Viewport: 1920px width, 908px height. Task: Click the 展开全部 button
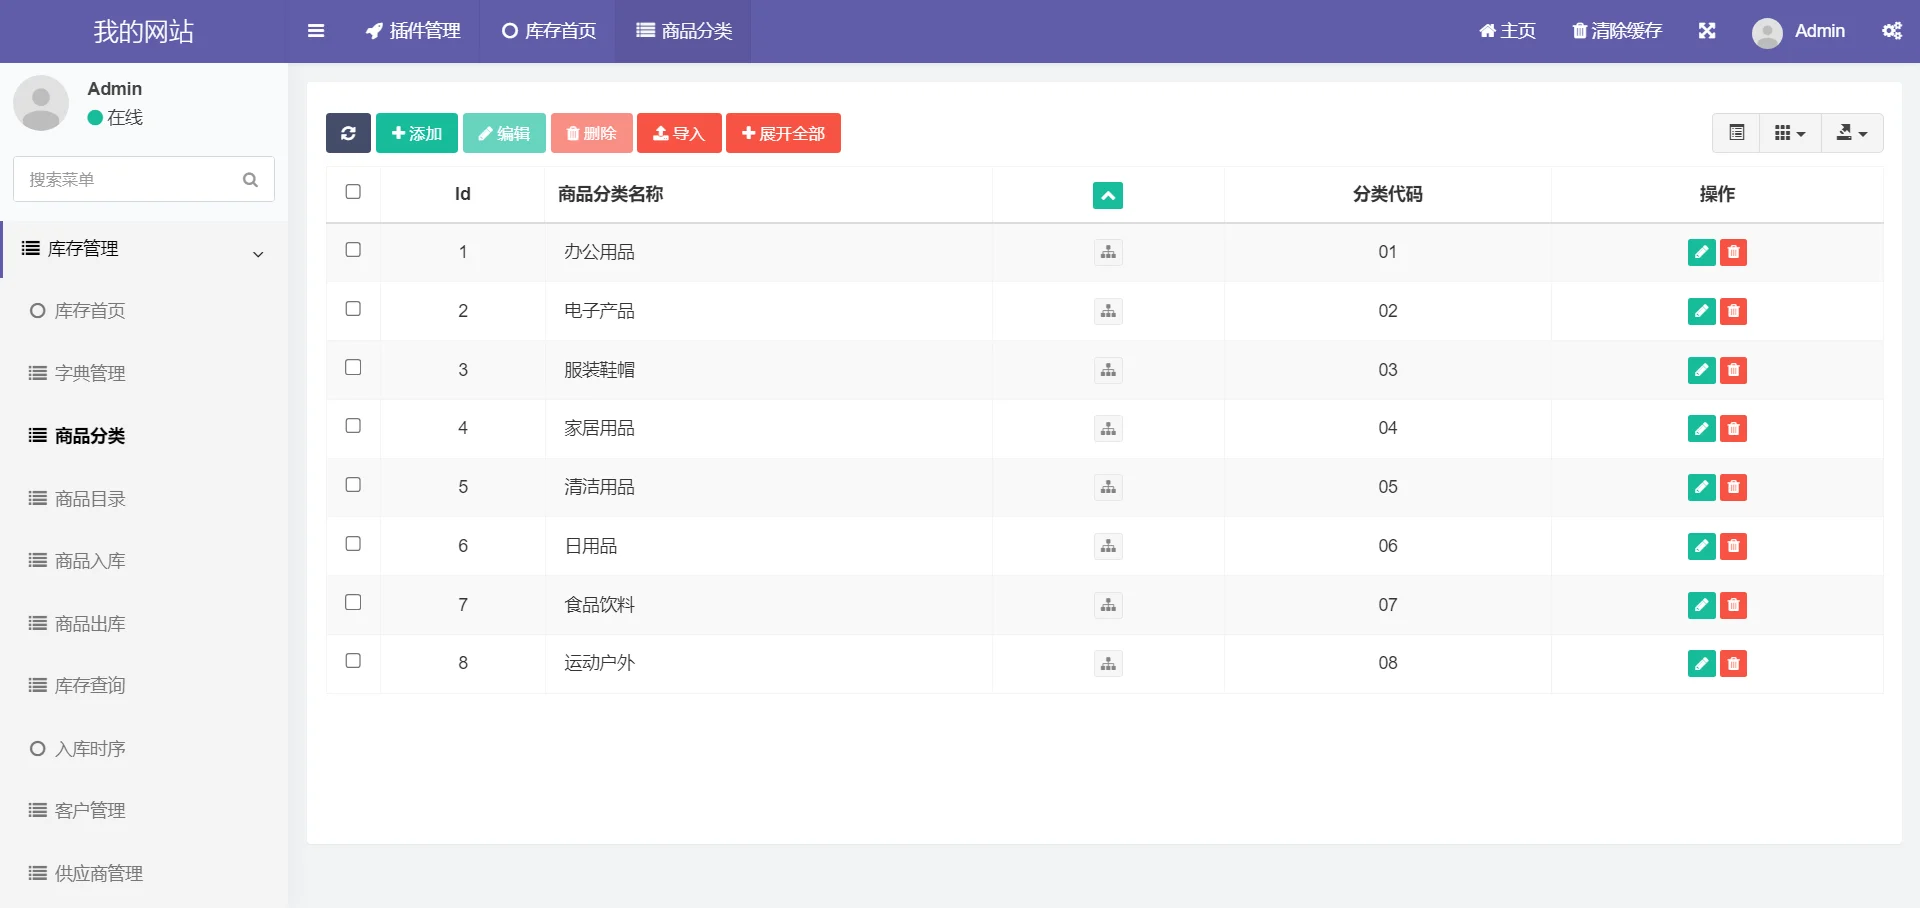(x=783, y=132)
